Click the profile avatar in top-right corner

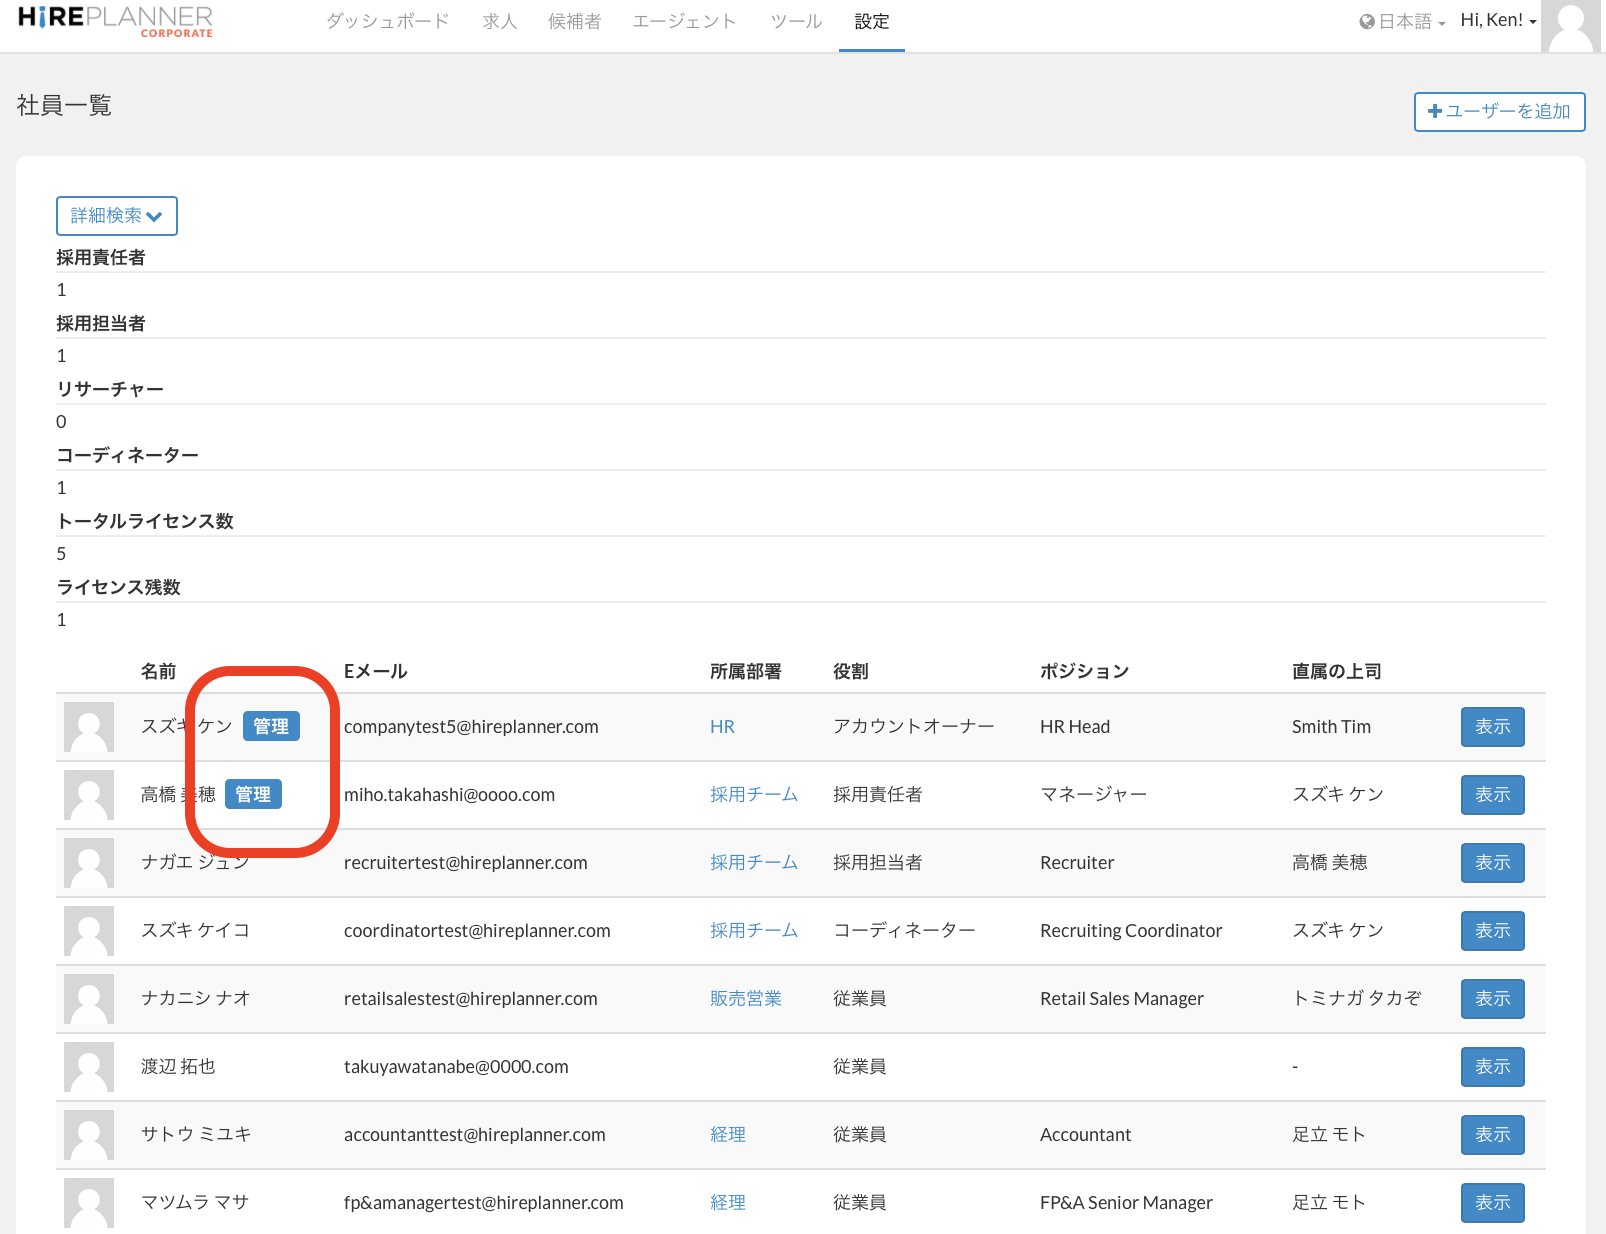tap(1571, 26)
